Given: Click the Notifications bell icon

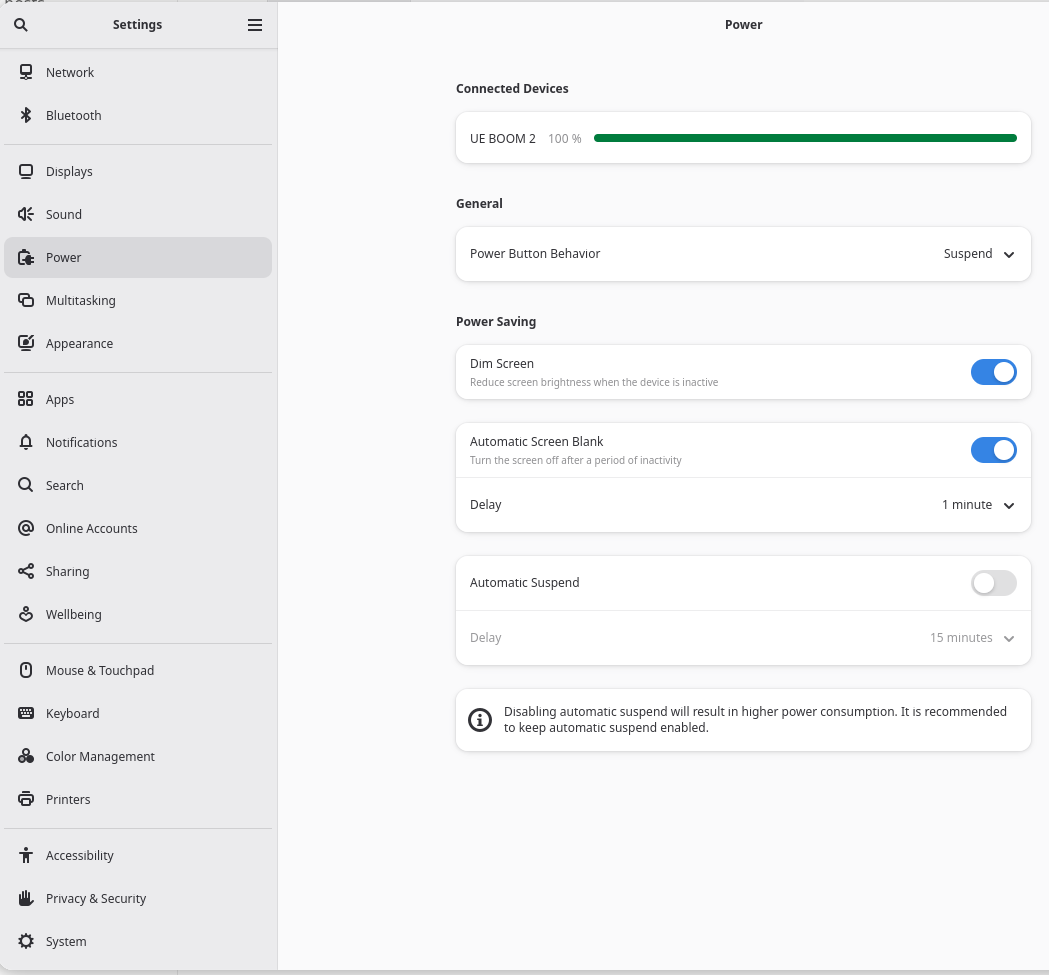Looking at the screenshot, I should click(x=26, y=442).
